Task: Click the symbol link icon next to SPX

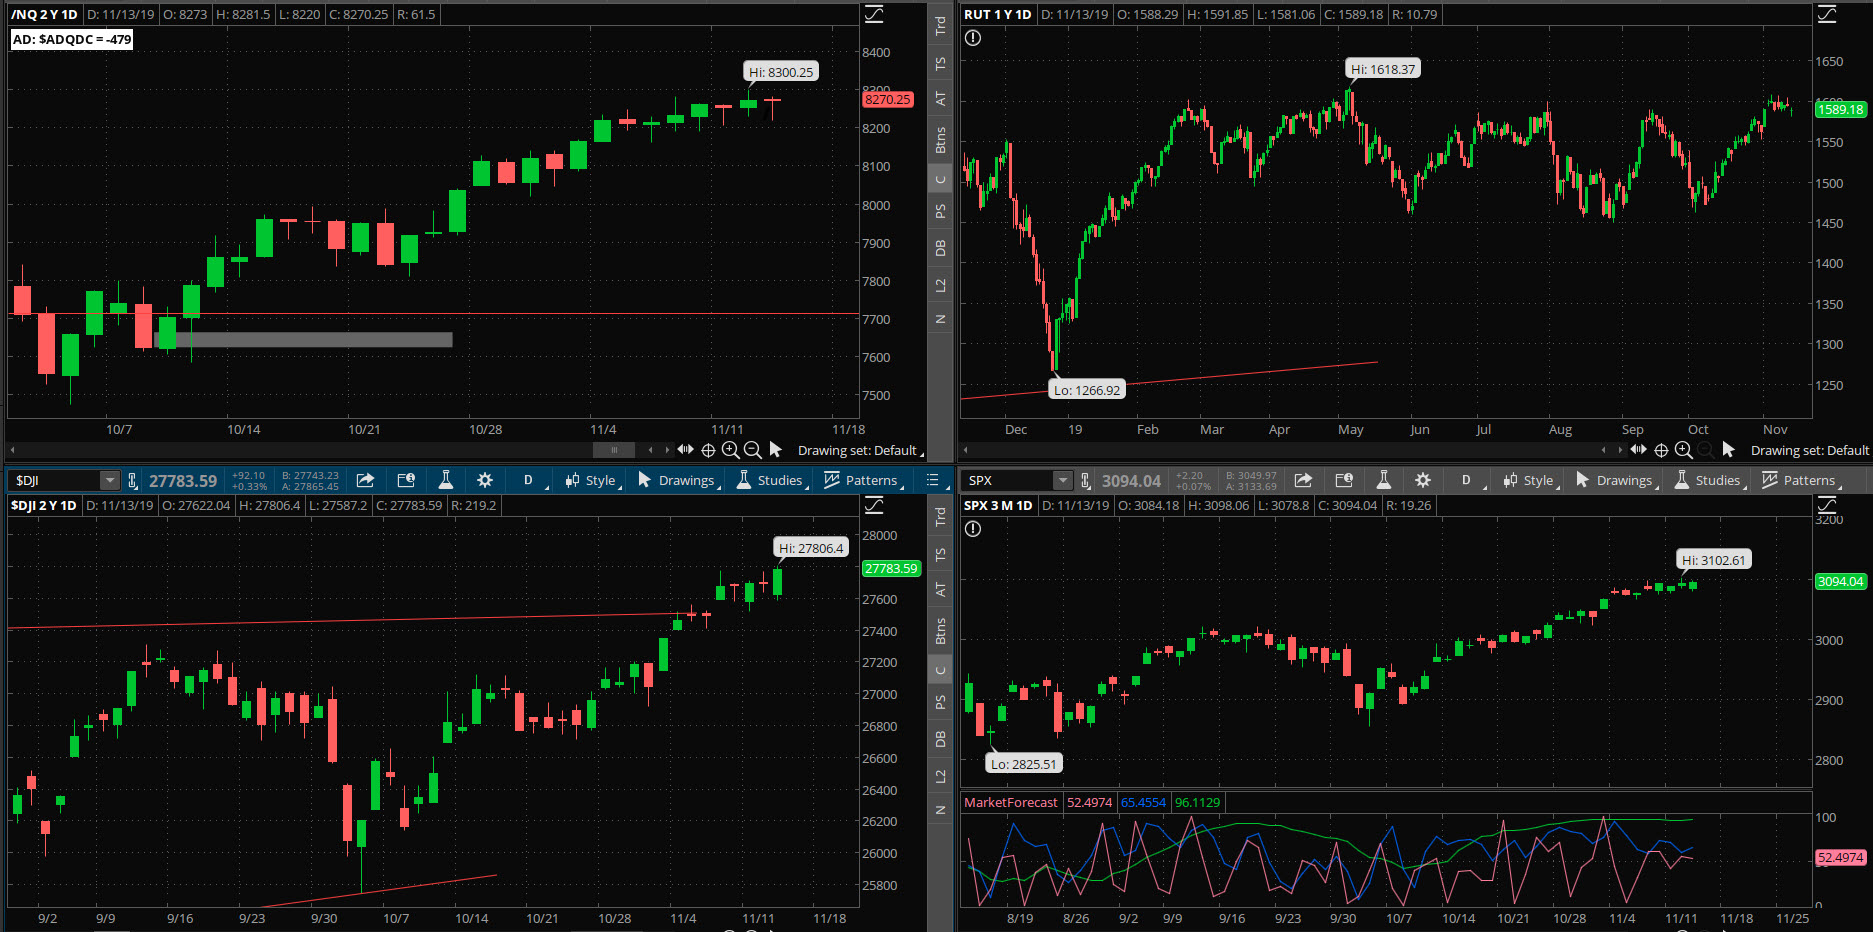Action: [1085, 481]
